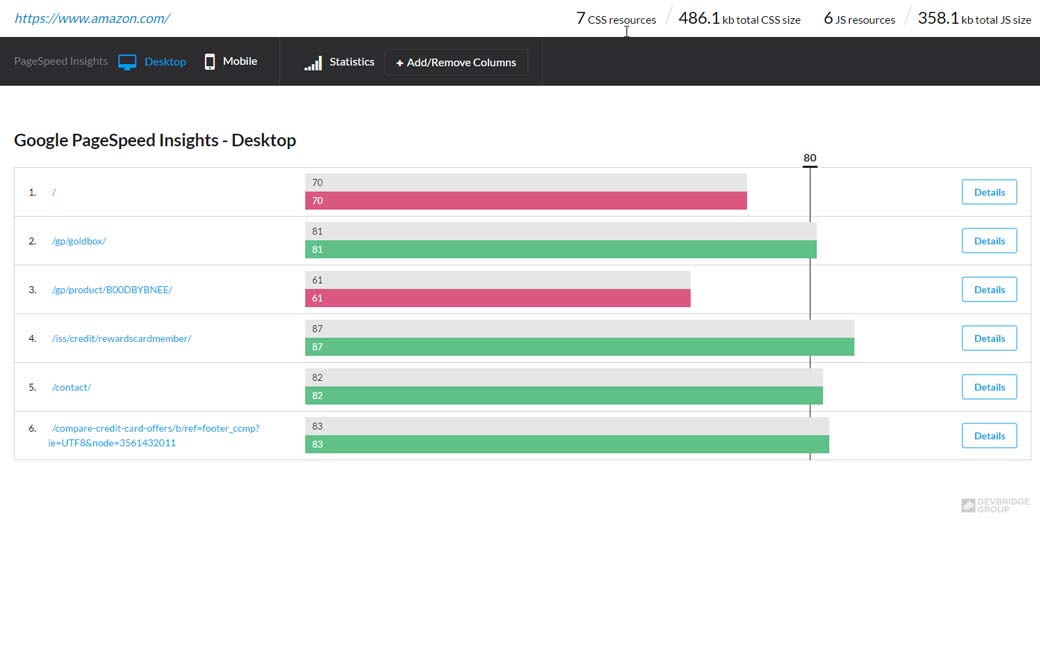The image size is (1040, 650).
Task: Click the /iss/credit/rewardscardmember/ link
Action: point(121,339)
